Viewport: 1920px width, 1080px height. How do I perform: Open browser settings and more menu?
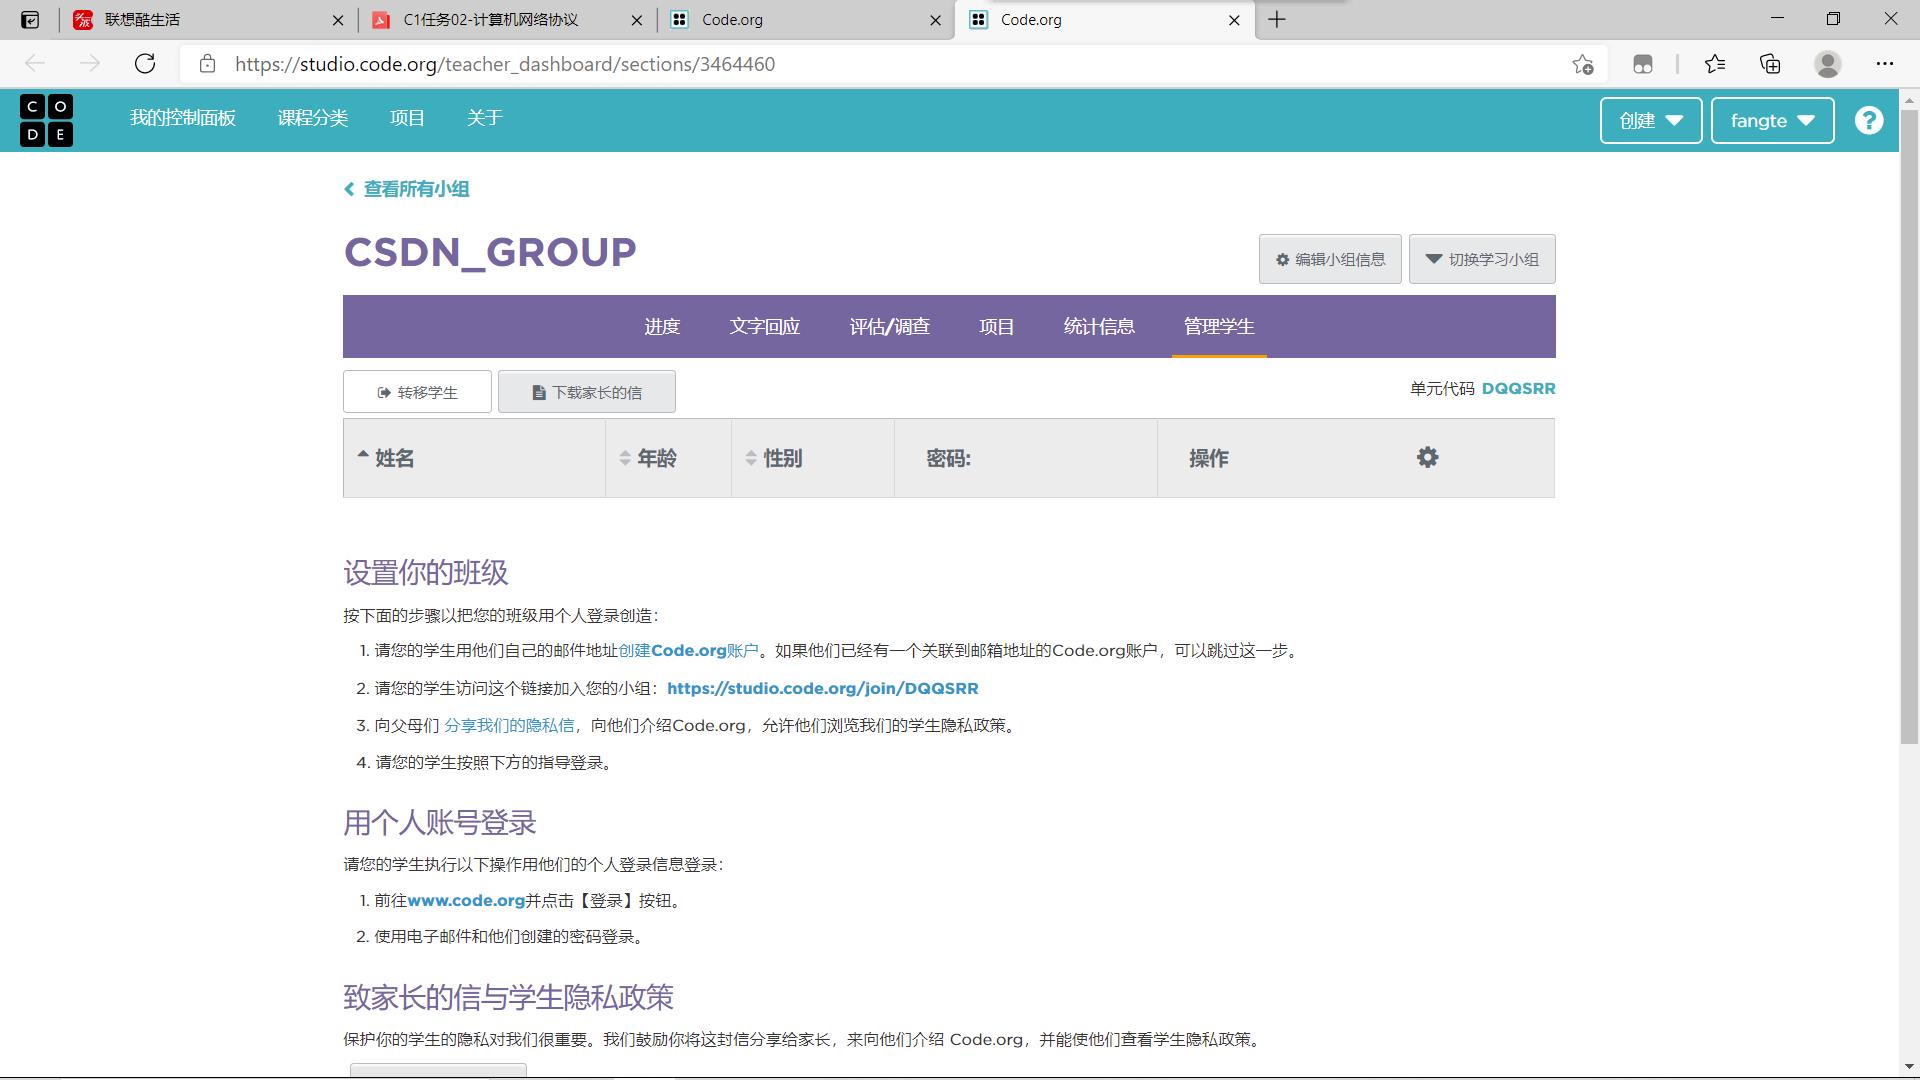[x=1885, y=64]
